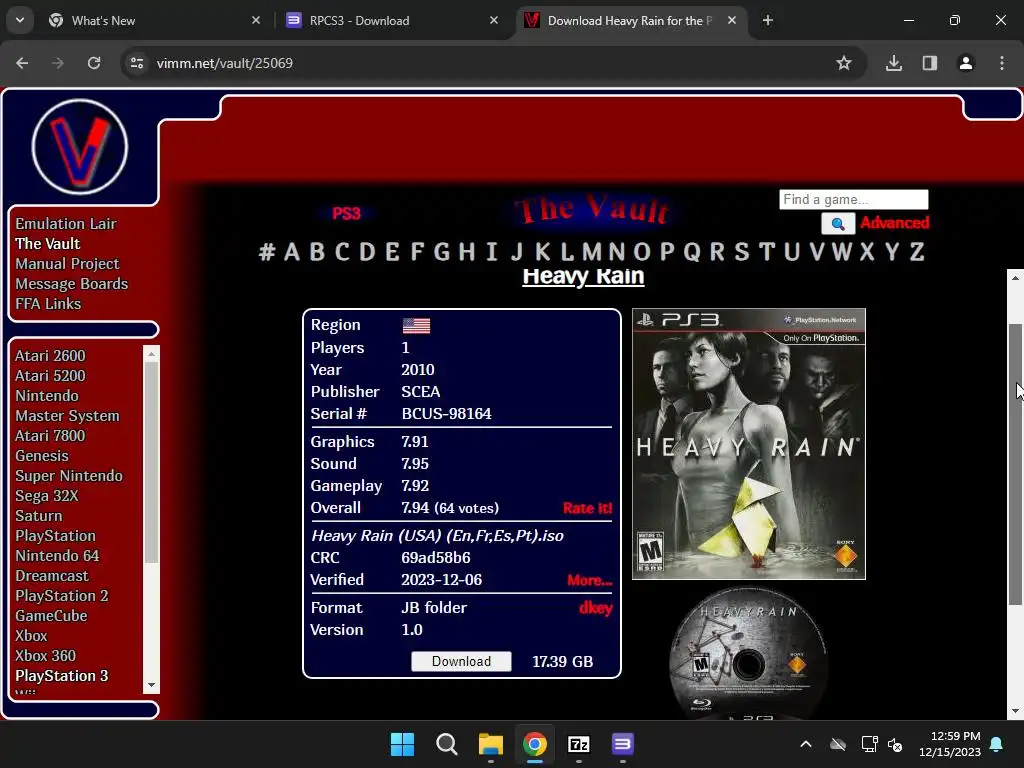Reload the page with the refresh icon
This screenshot has width=1024, height=768.
tap(94, 63)
